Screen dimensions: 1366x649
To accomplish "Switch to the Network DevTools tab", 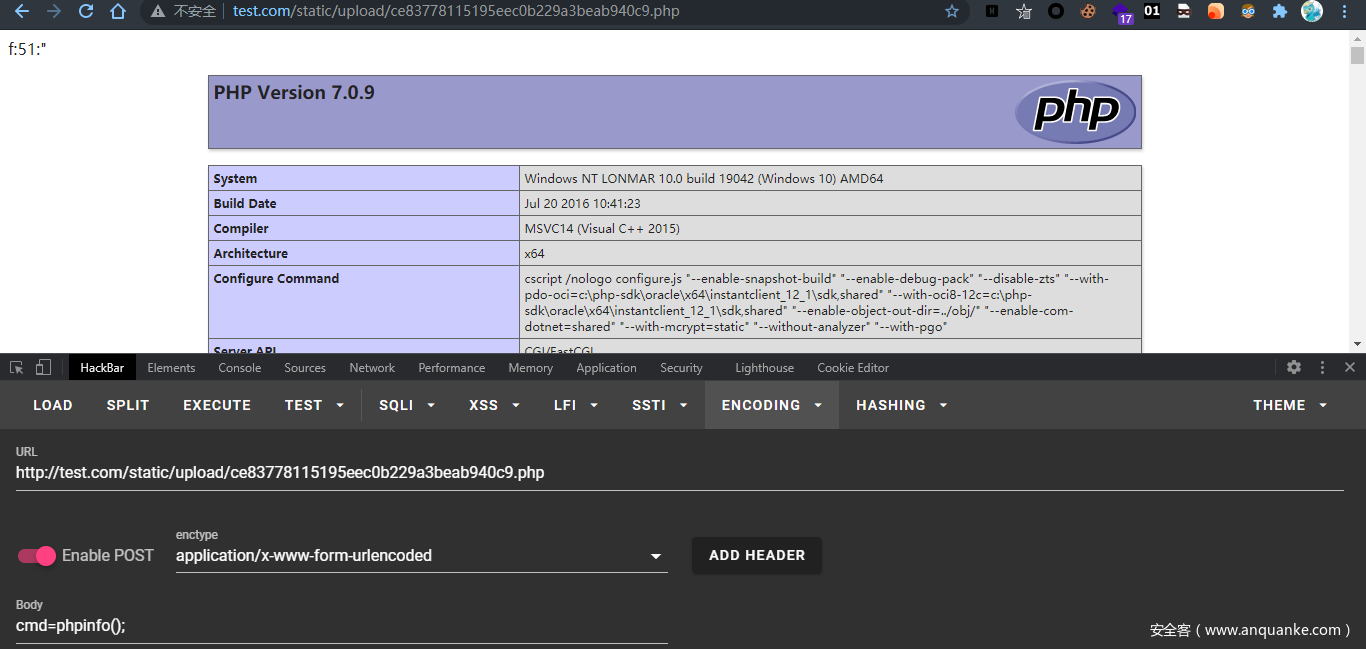I will tap(372, 368).
